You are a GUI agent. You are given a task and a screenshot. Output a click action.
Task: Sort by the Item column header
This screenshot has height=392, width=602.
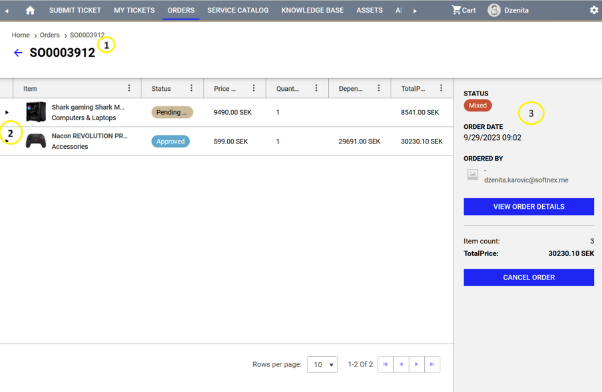point(30,89)
